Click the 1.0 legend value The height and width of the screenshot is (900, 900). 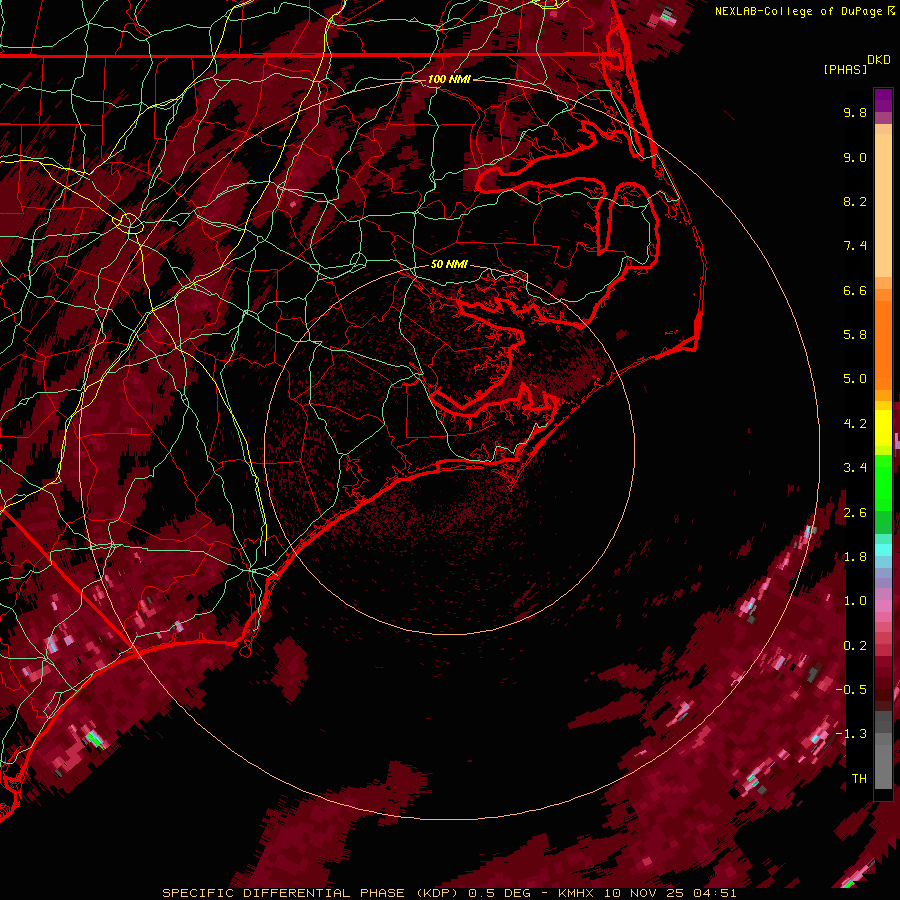pyautogui.click(x=855, y=601)
